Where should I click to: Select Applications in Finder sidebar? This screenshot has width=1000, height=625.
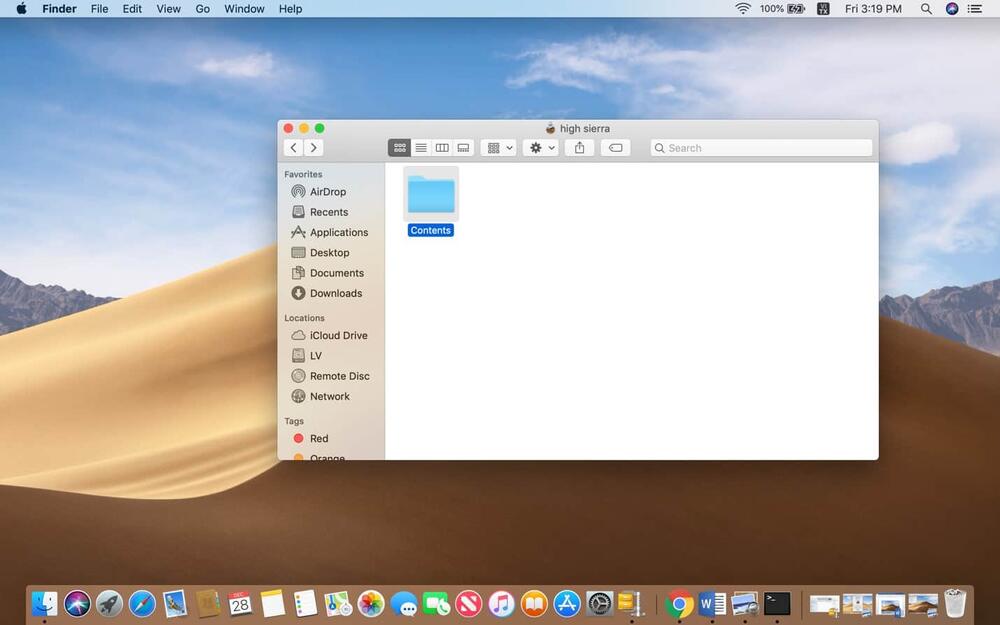338,232
